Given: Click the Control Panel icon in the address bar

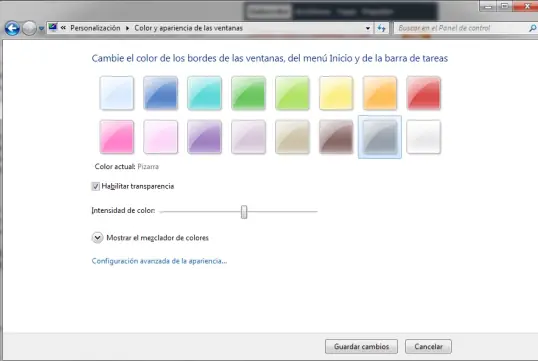Looking at the screenshot, I should (53, 27).
